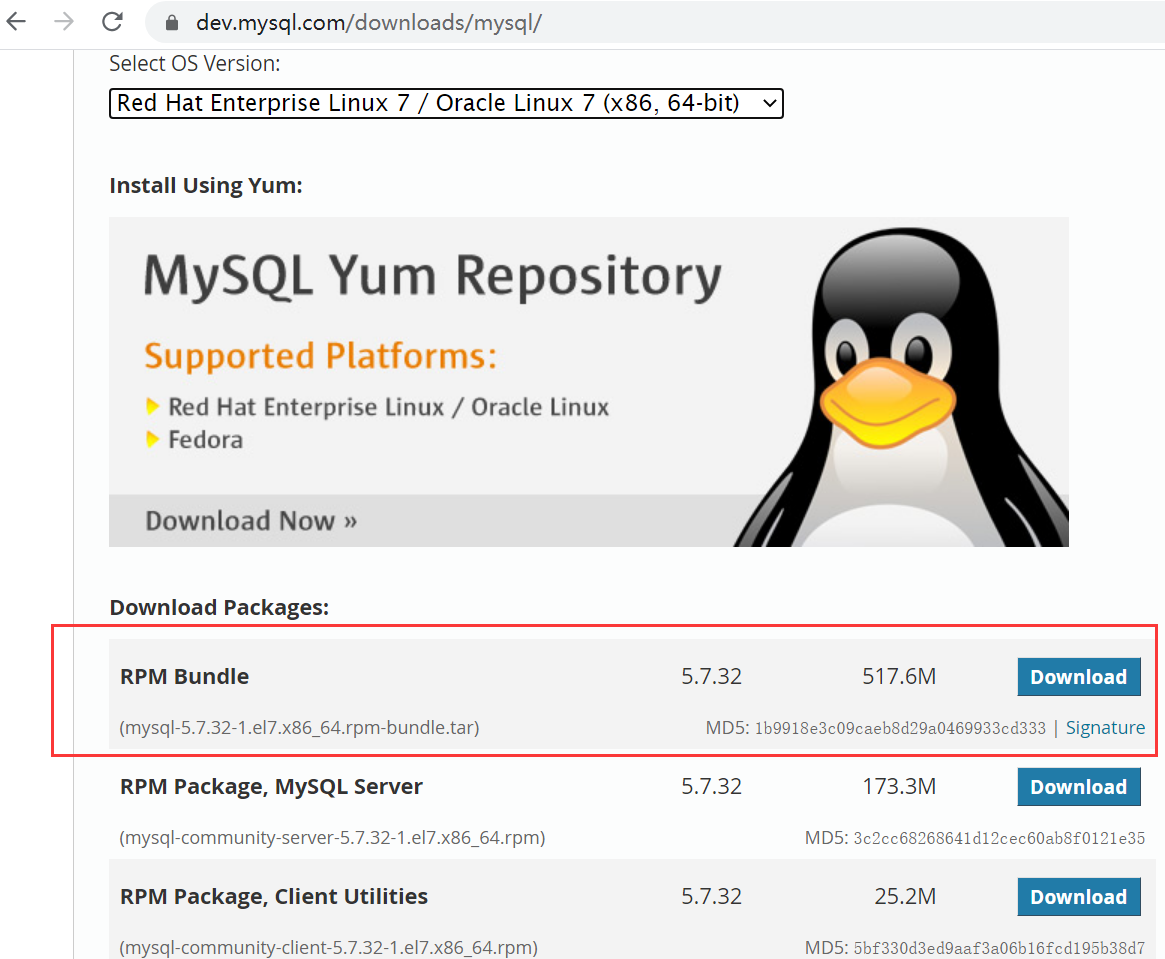
Task: Click inside the browser address bar
Action: (x=400, y=22)
